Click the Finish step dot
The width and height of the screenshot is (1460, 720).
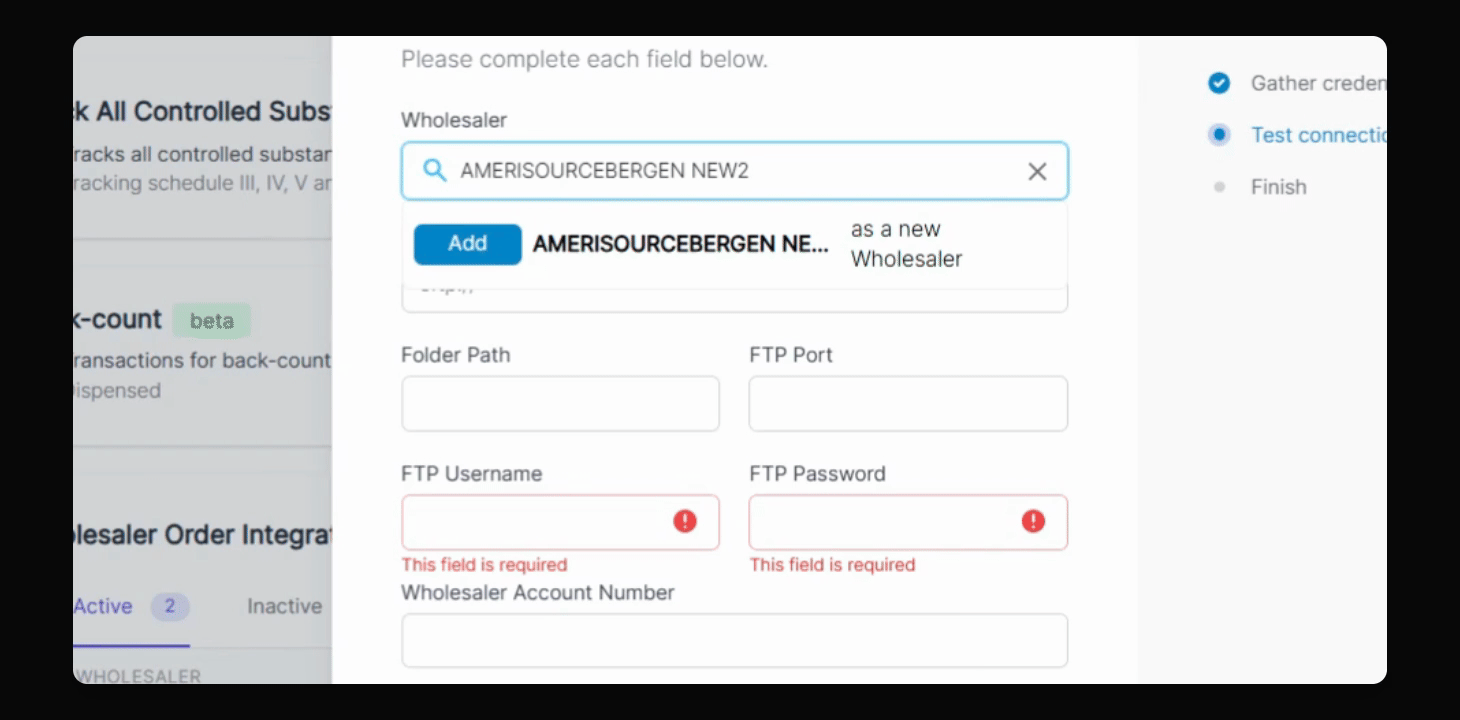pyautogui.click(x=1219, y=187)
